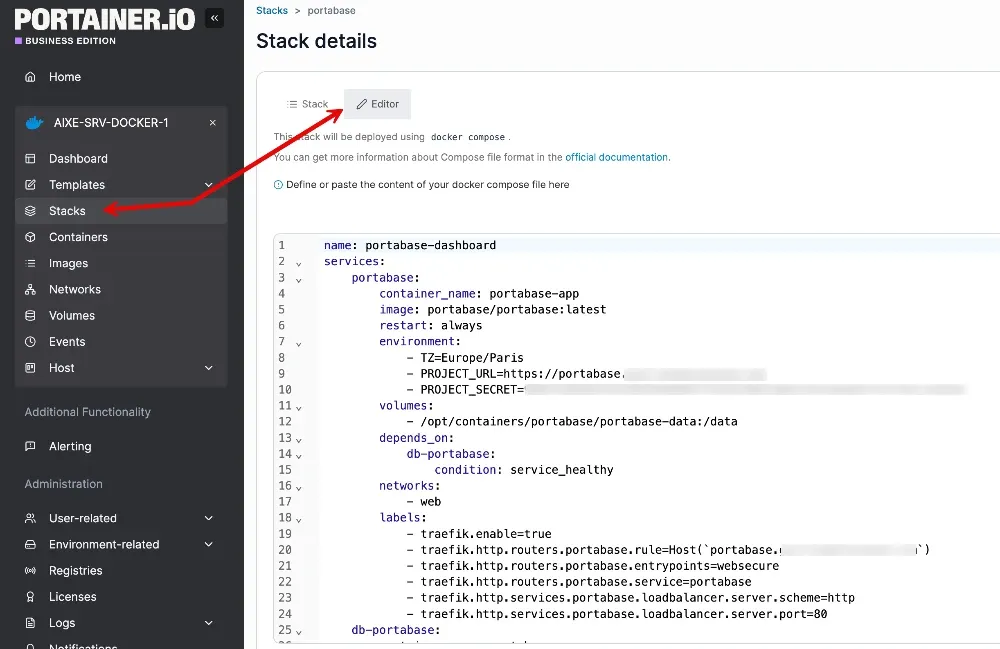Fold the volumes block at line 11
Screen dimensions: 1000x649
point(298,408)
